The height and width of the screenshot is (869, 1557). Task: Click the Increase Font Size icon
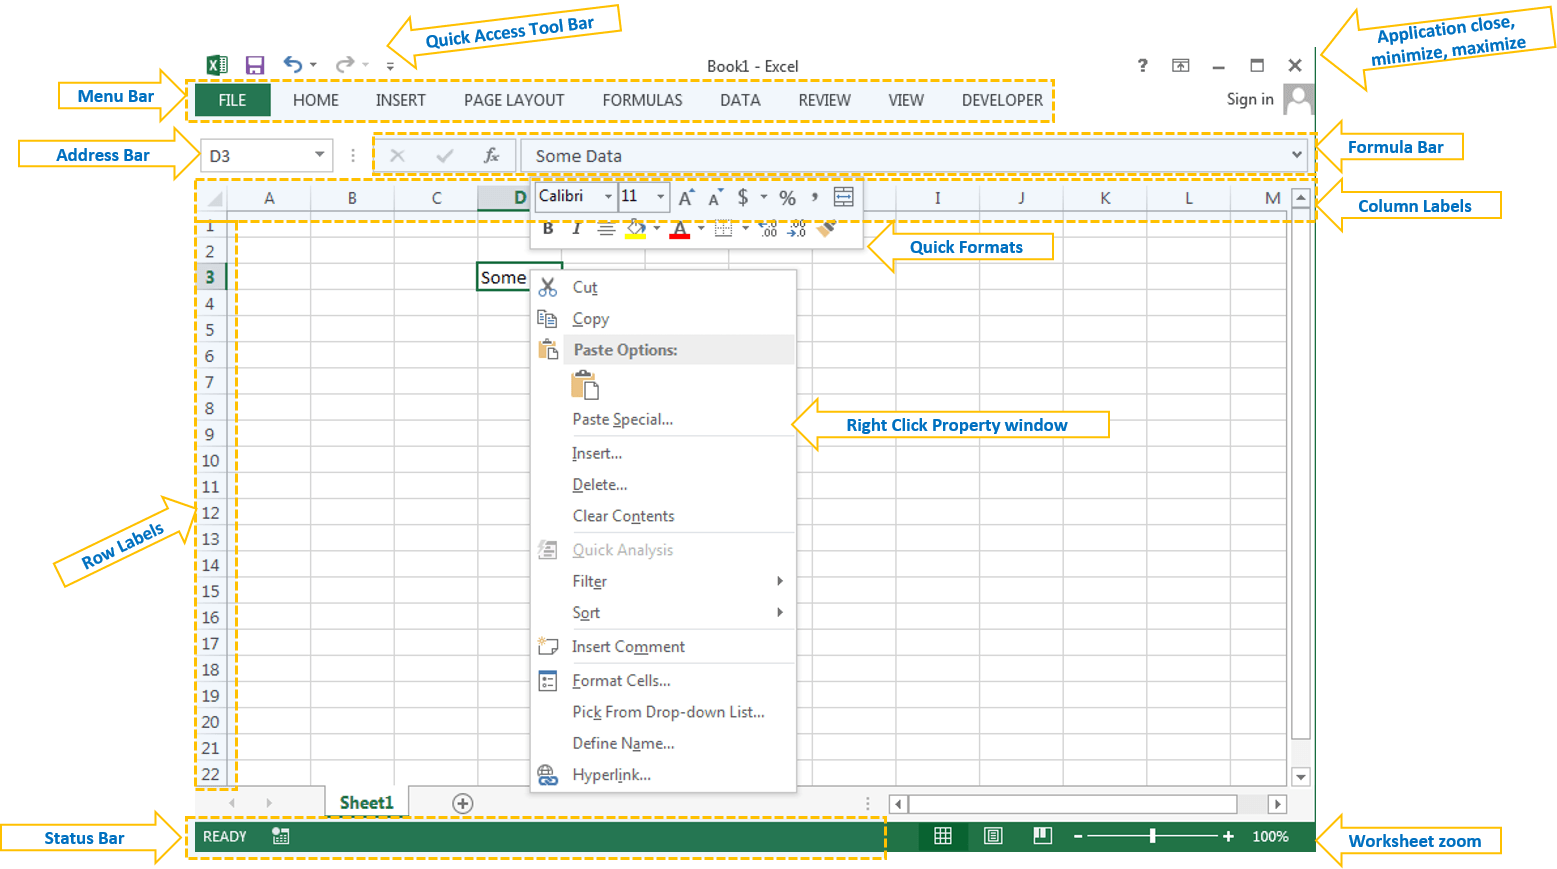click(685, 196)
